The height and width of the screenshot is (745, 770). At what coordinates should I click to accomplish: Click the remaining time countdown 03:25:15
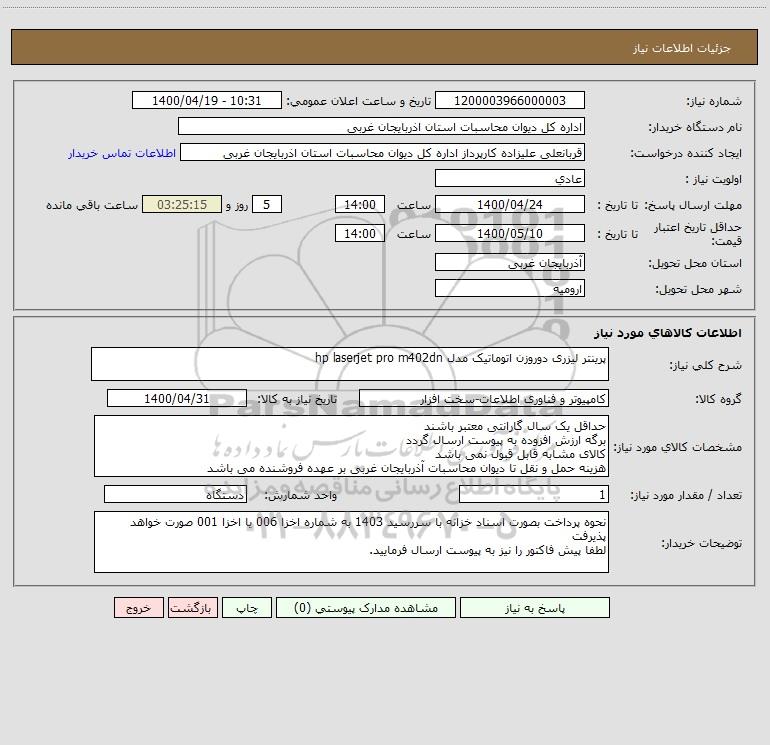182,205
